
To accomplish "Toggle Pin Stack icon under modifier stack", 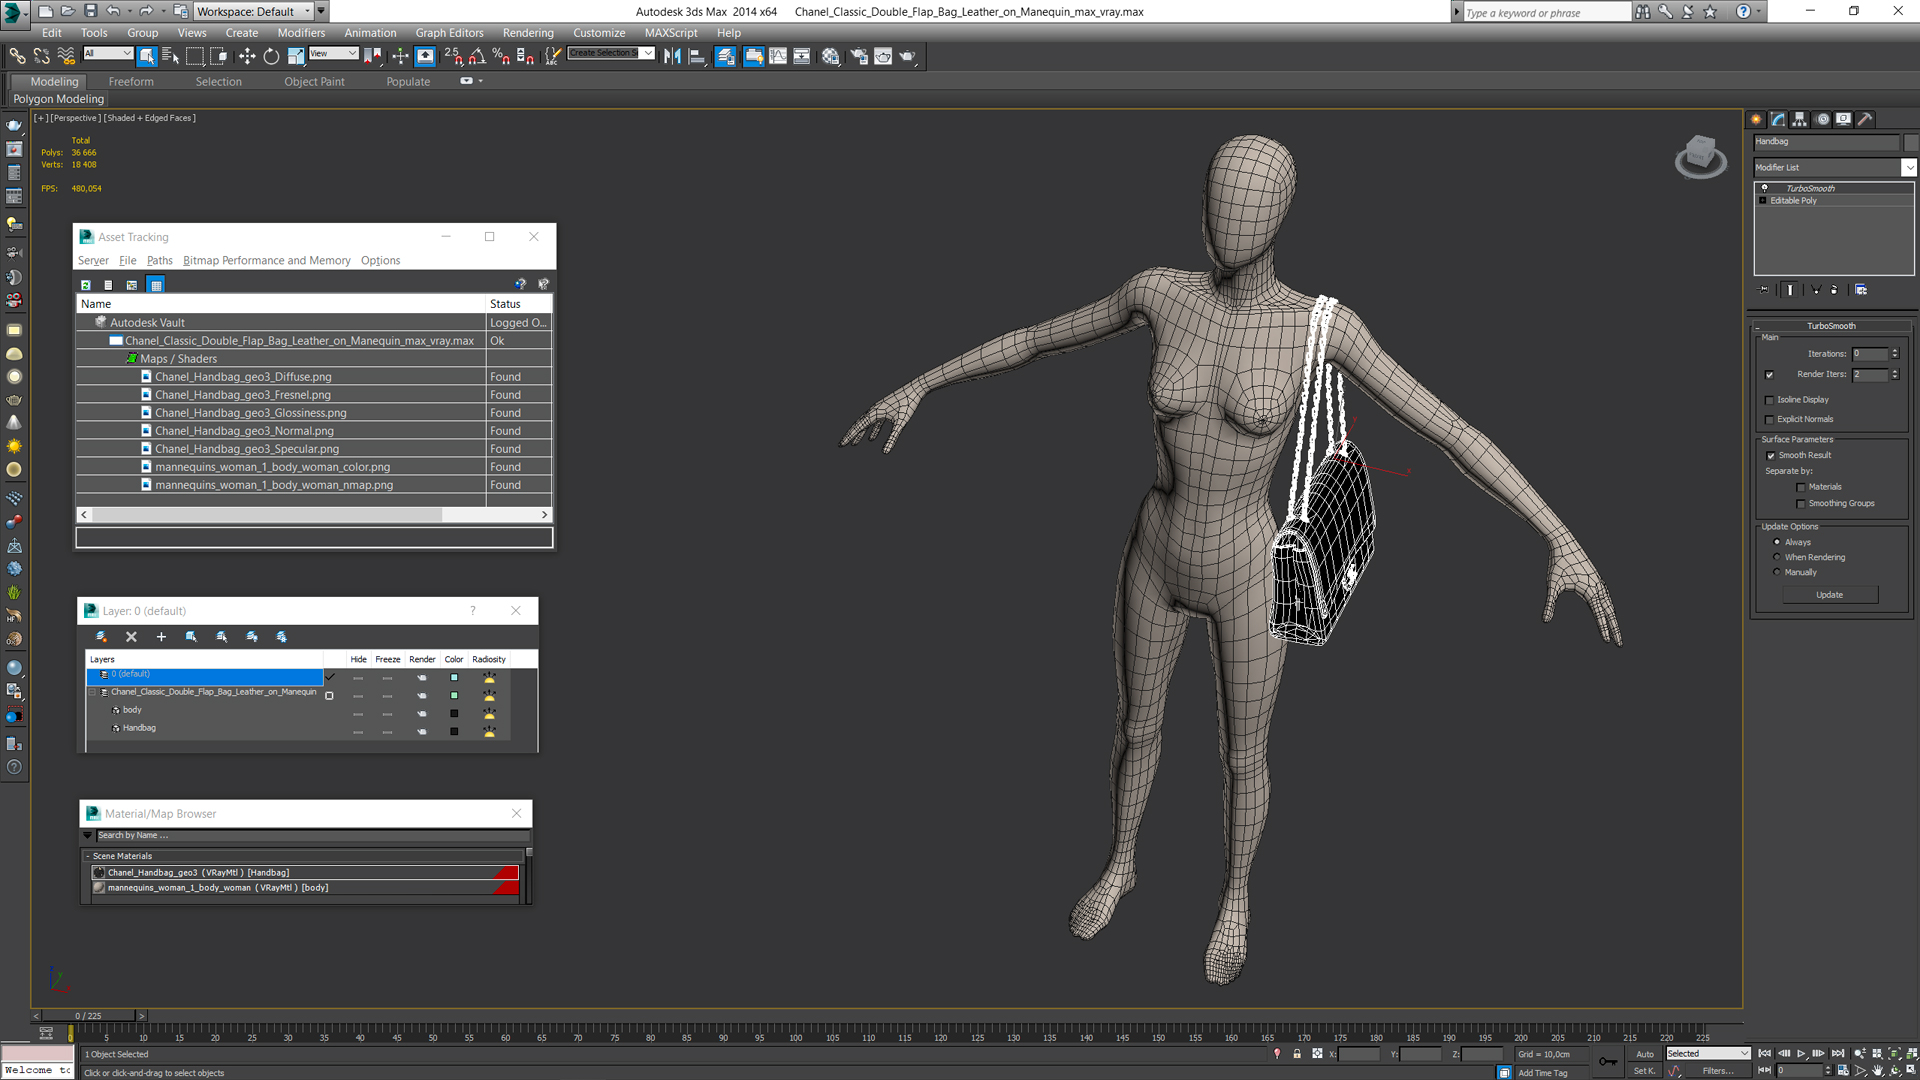I will [1764, 290].
